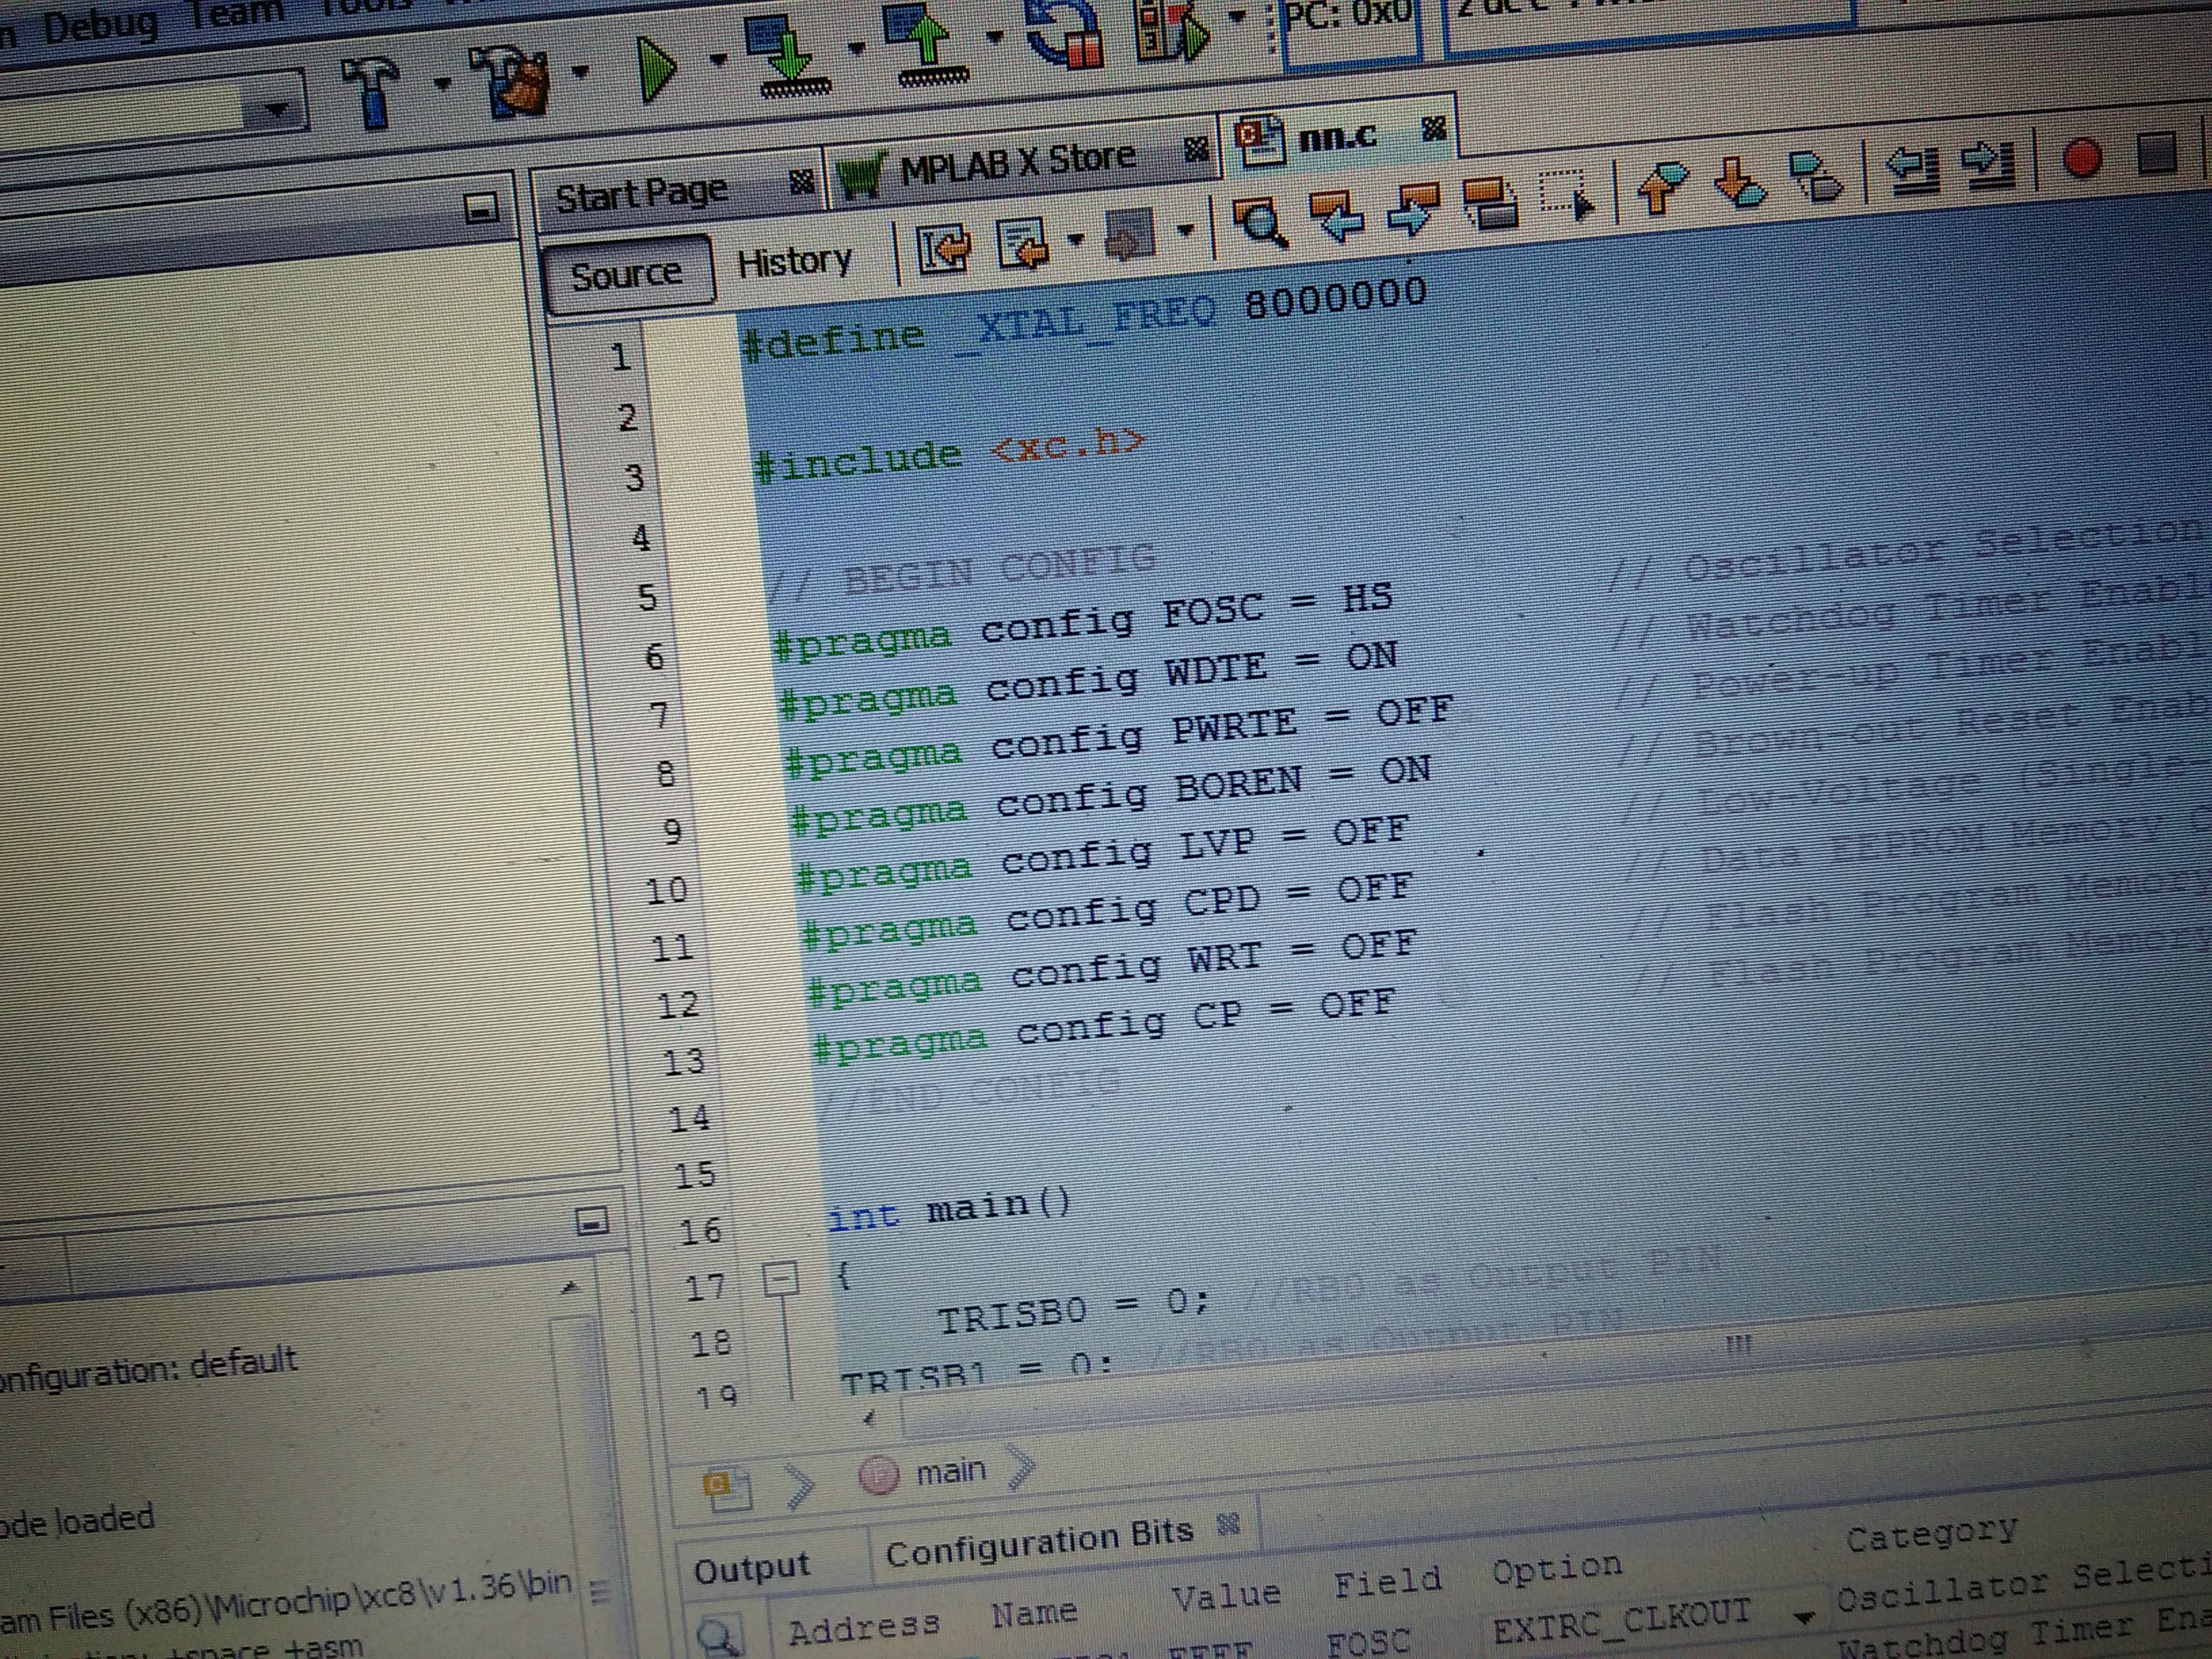Run the project with green play arrow
Screen dimensions: 2212x1659
(657, 68)
